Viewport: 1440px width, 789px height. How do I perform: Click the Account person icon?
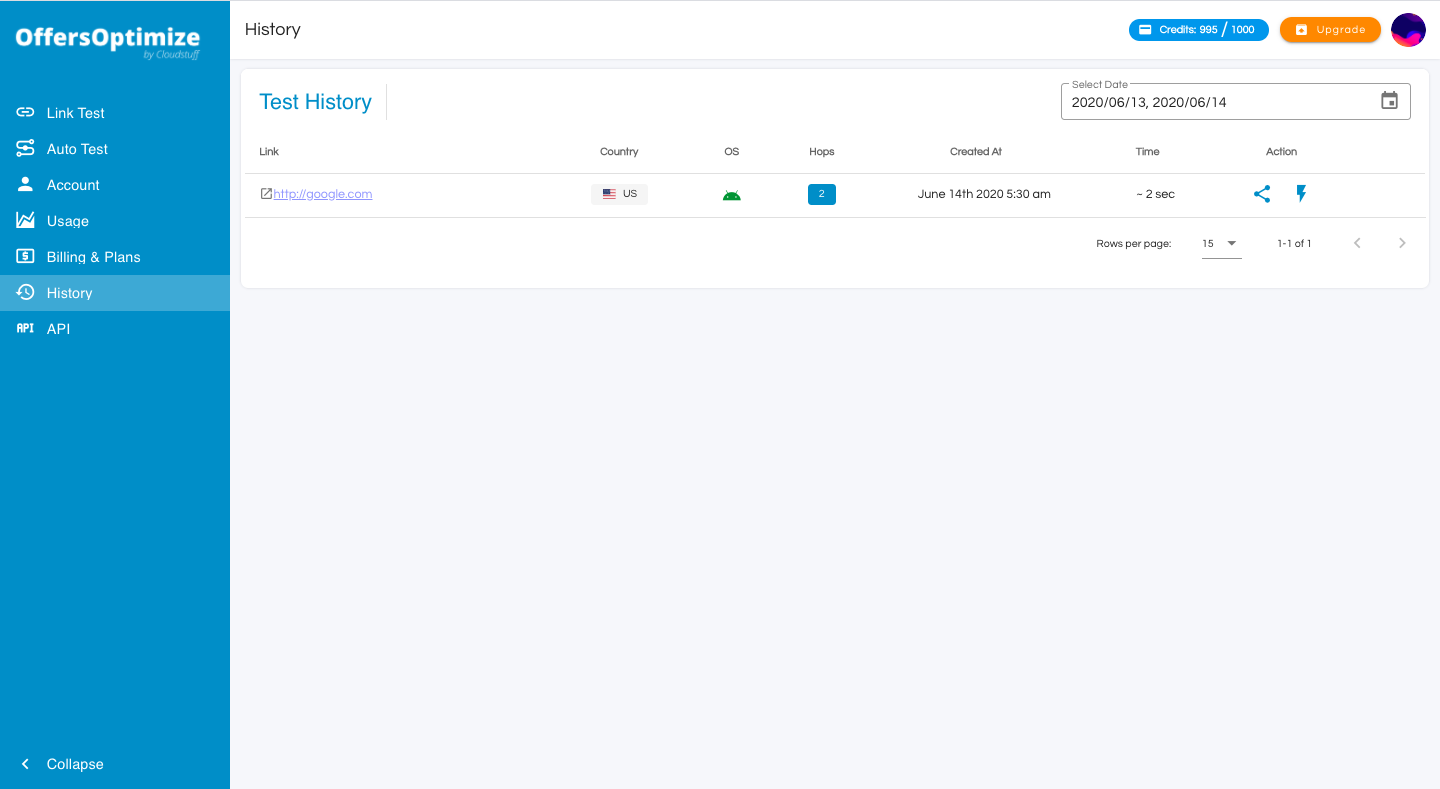pyautogui.click(x=25, y=184)
